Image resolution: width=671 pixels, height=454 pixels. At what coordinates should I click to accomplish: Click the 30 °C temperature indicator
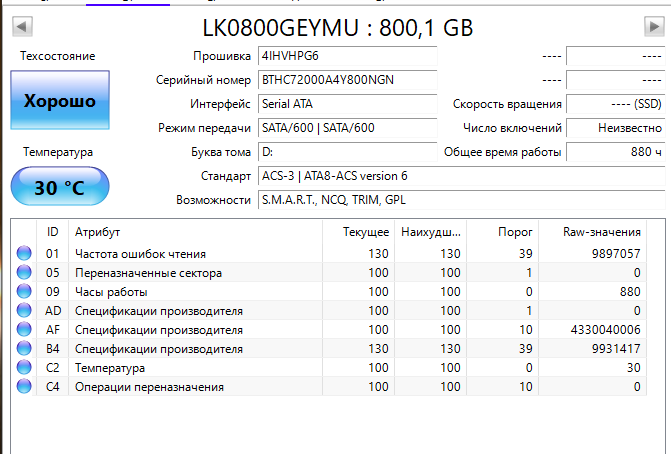click(x=59, y=188)
